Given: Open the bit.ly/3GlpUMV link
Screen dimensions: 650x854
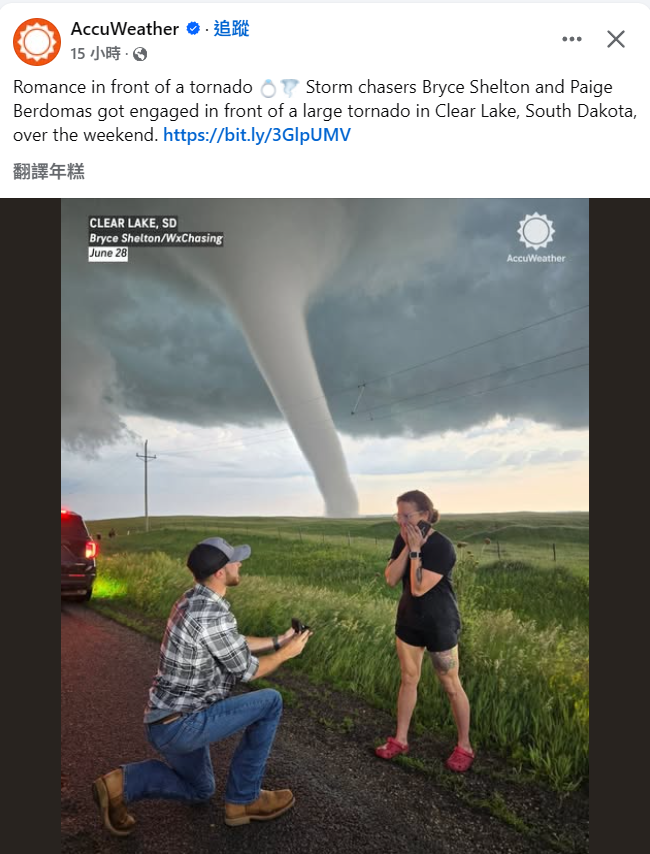Looking at the screenshot, I should (x=257, y=135).
